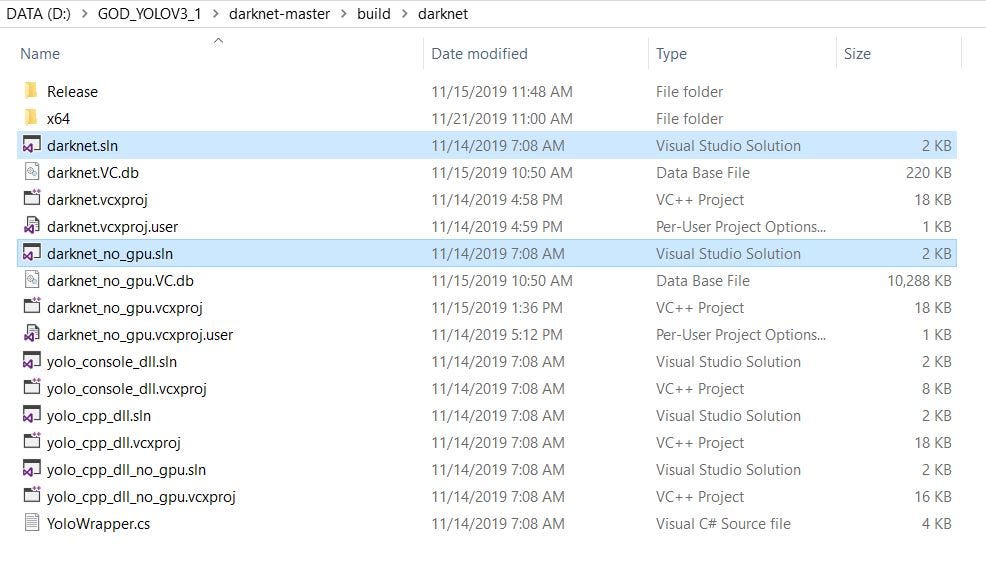Sort files by the Name column
This screenshot has height=569, width=986.
coord(40,54)
